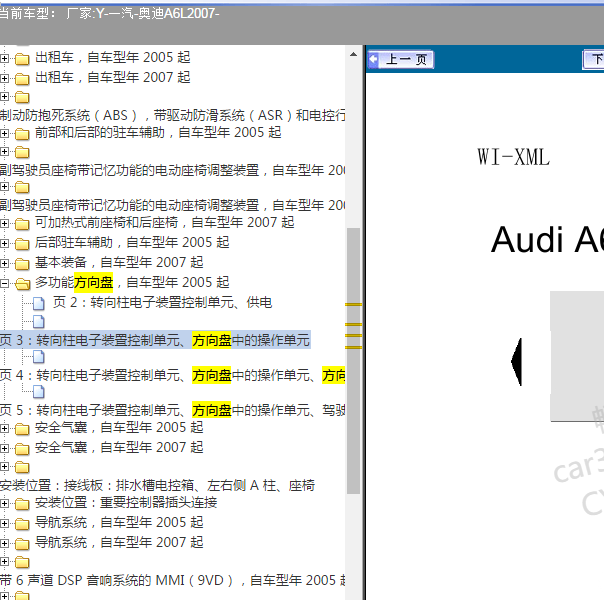
Task: Click folder icon of 出租车 2005
Action: pyautogui.click(x=22, y=59)
